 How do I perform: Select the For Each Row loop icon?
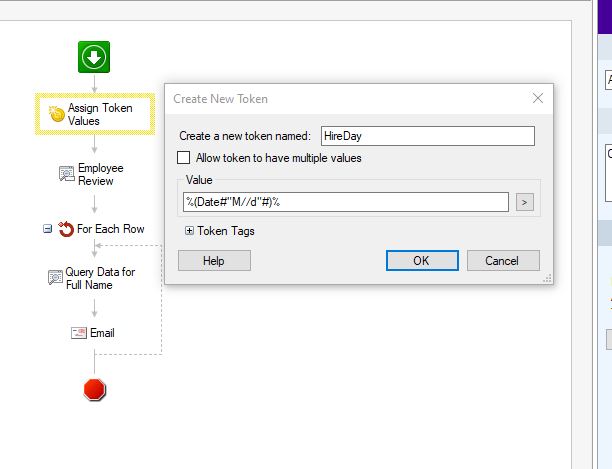click(x=66, y=229)
